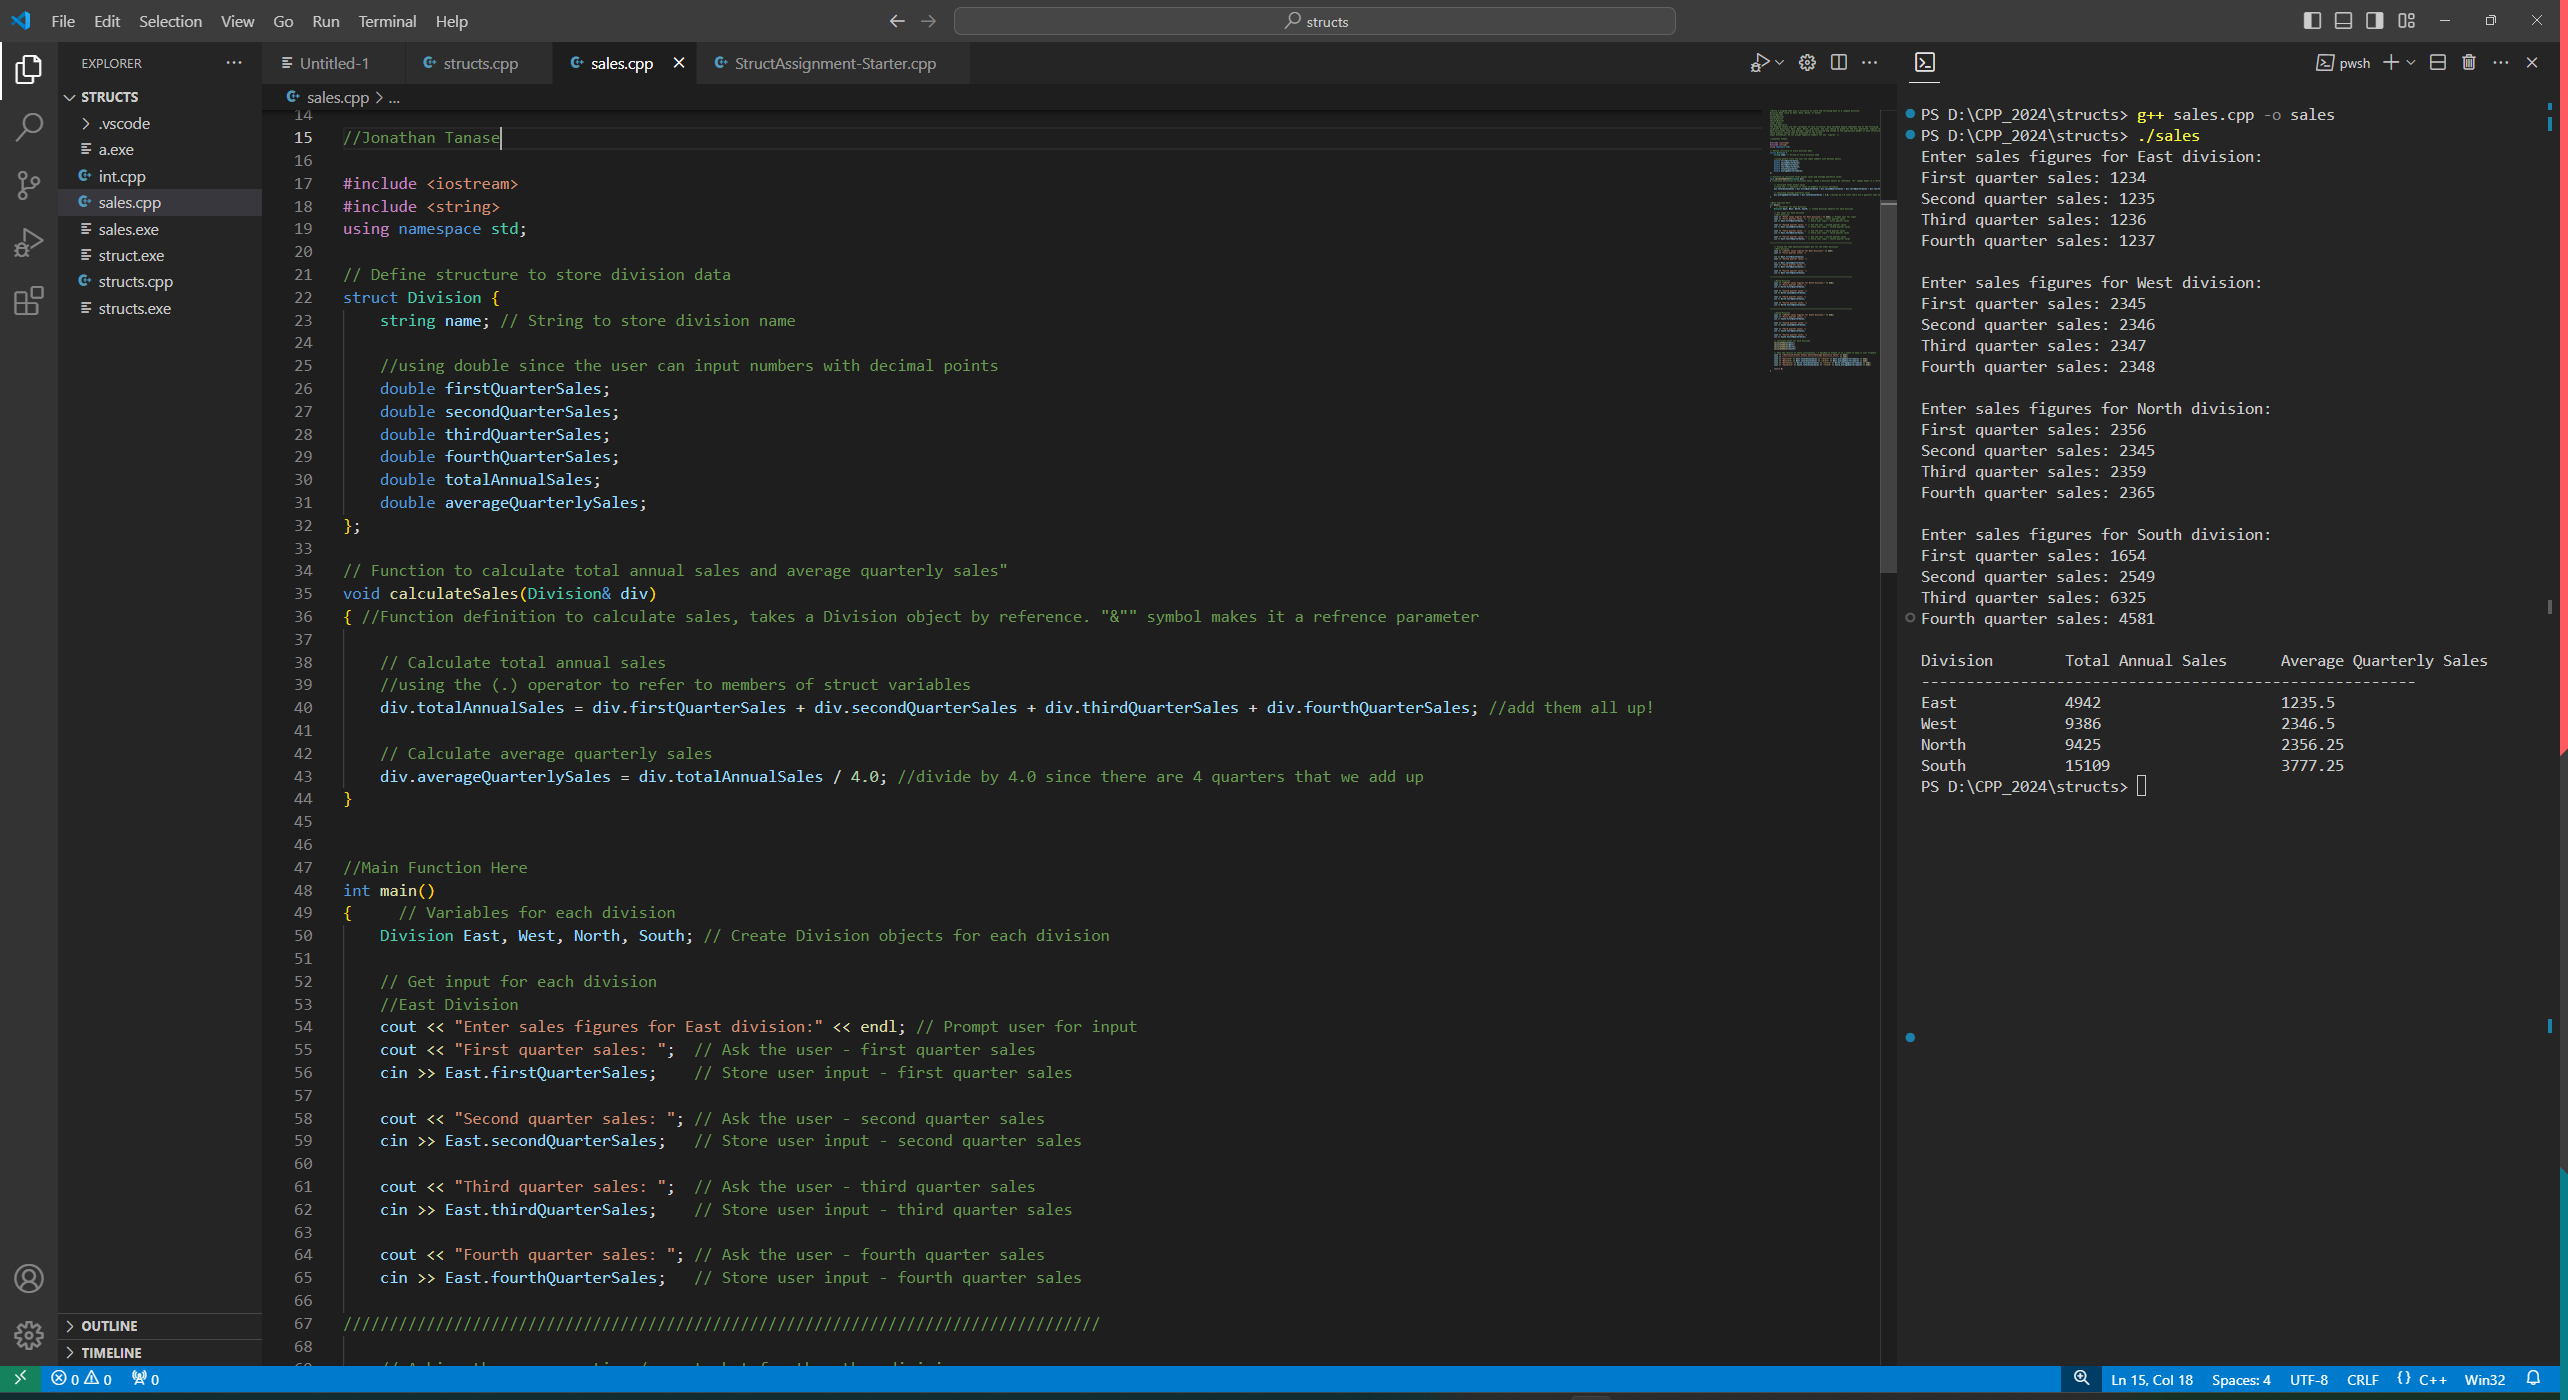Open the Terminal menu

[x=386, y=20]
